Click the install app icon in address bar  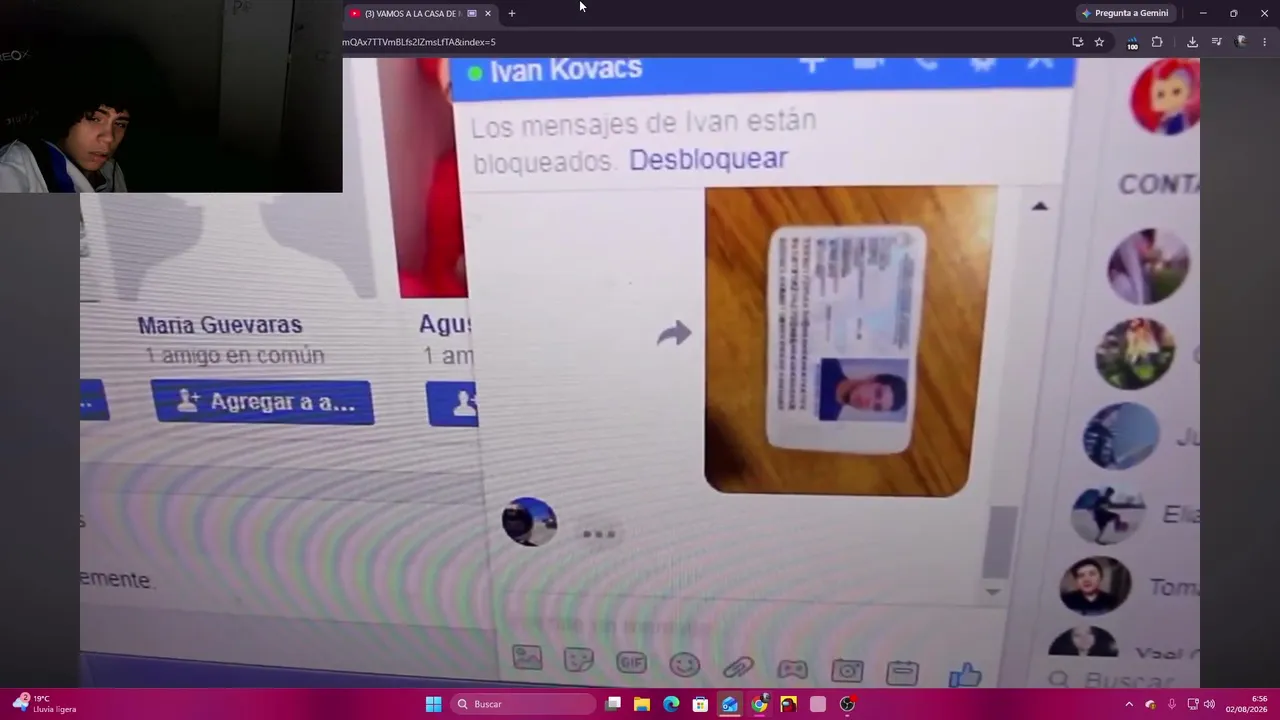tap(1077, 42)
